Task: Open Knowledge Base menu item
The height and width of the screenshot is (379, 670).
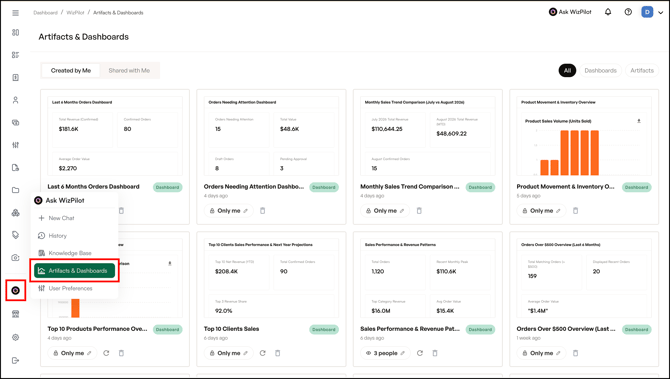Action: tap(74, 253)
